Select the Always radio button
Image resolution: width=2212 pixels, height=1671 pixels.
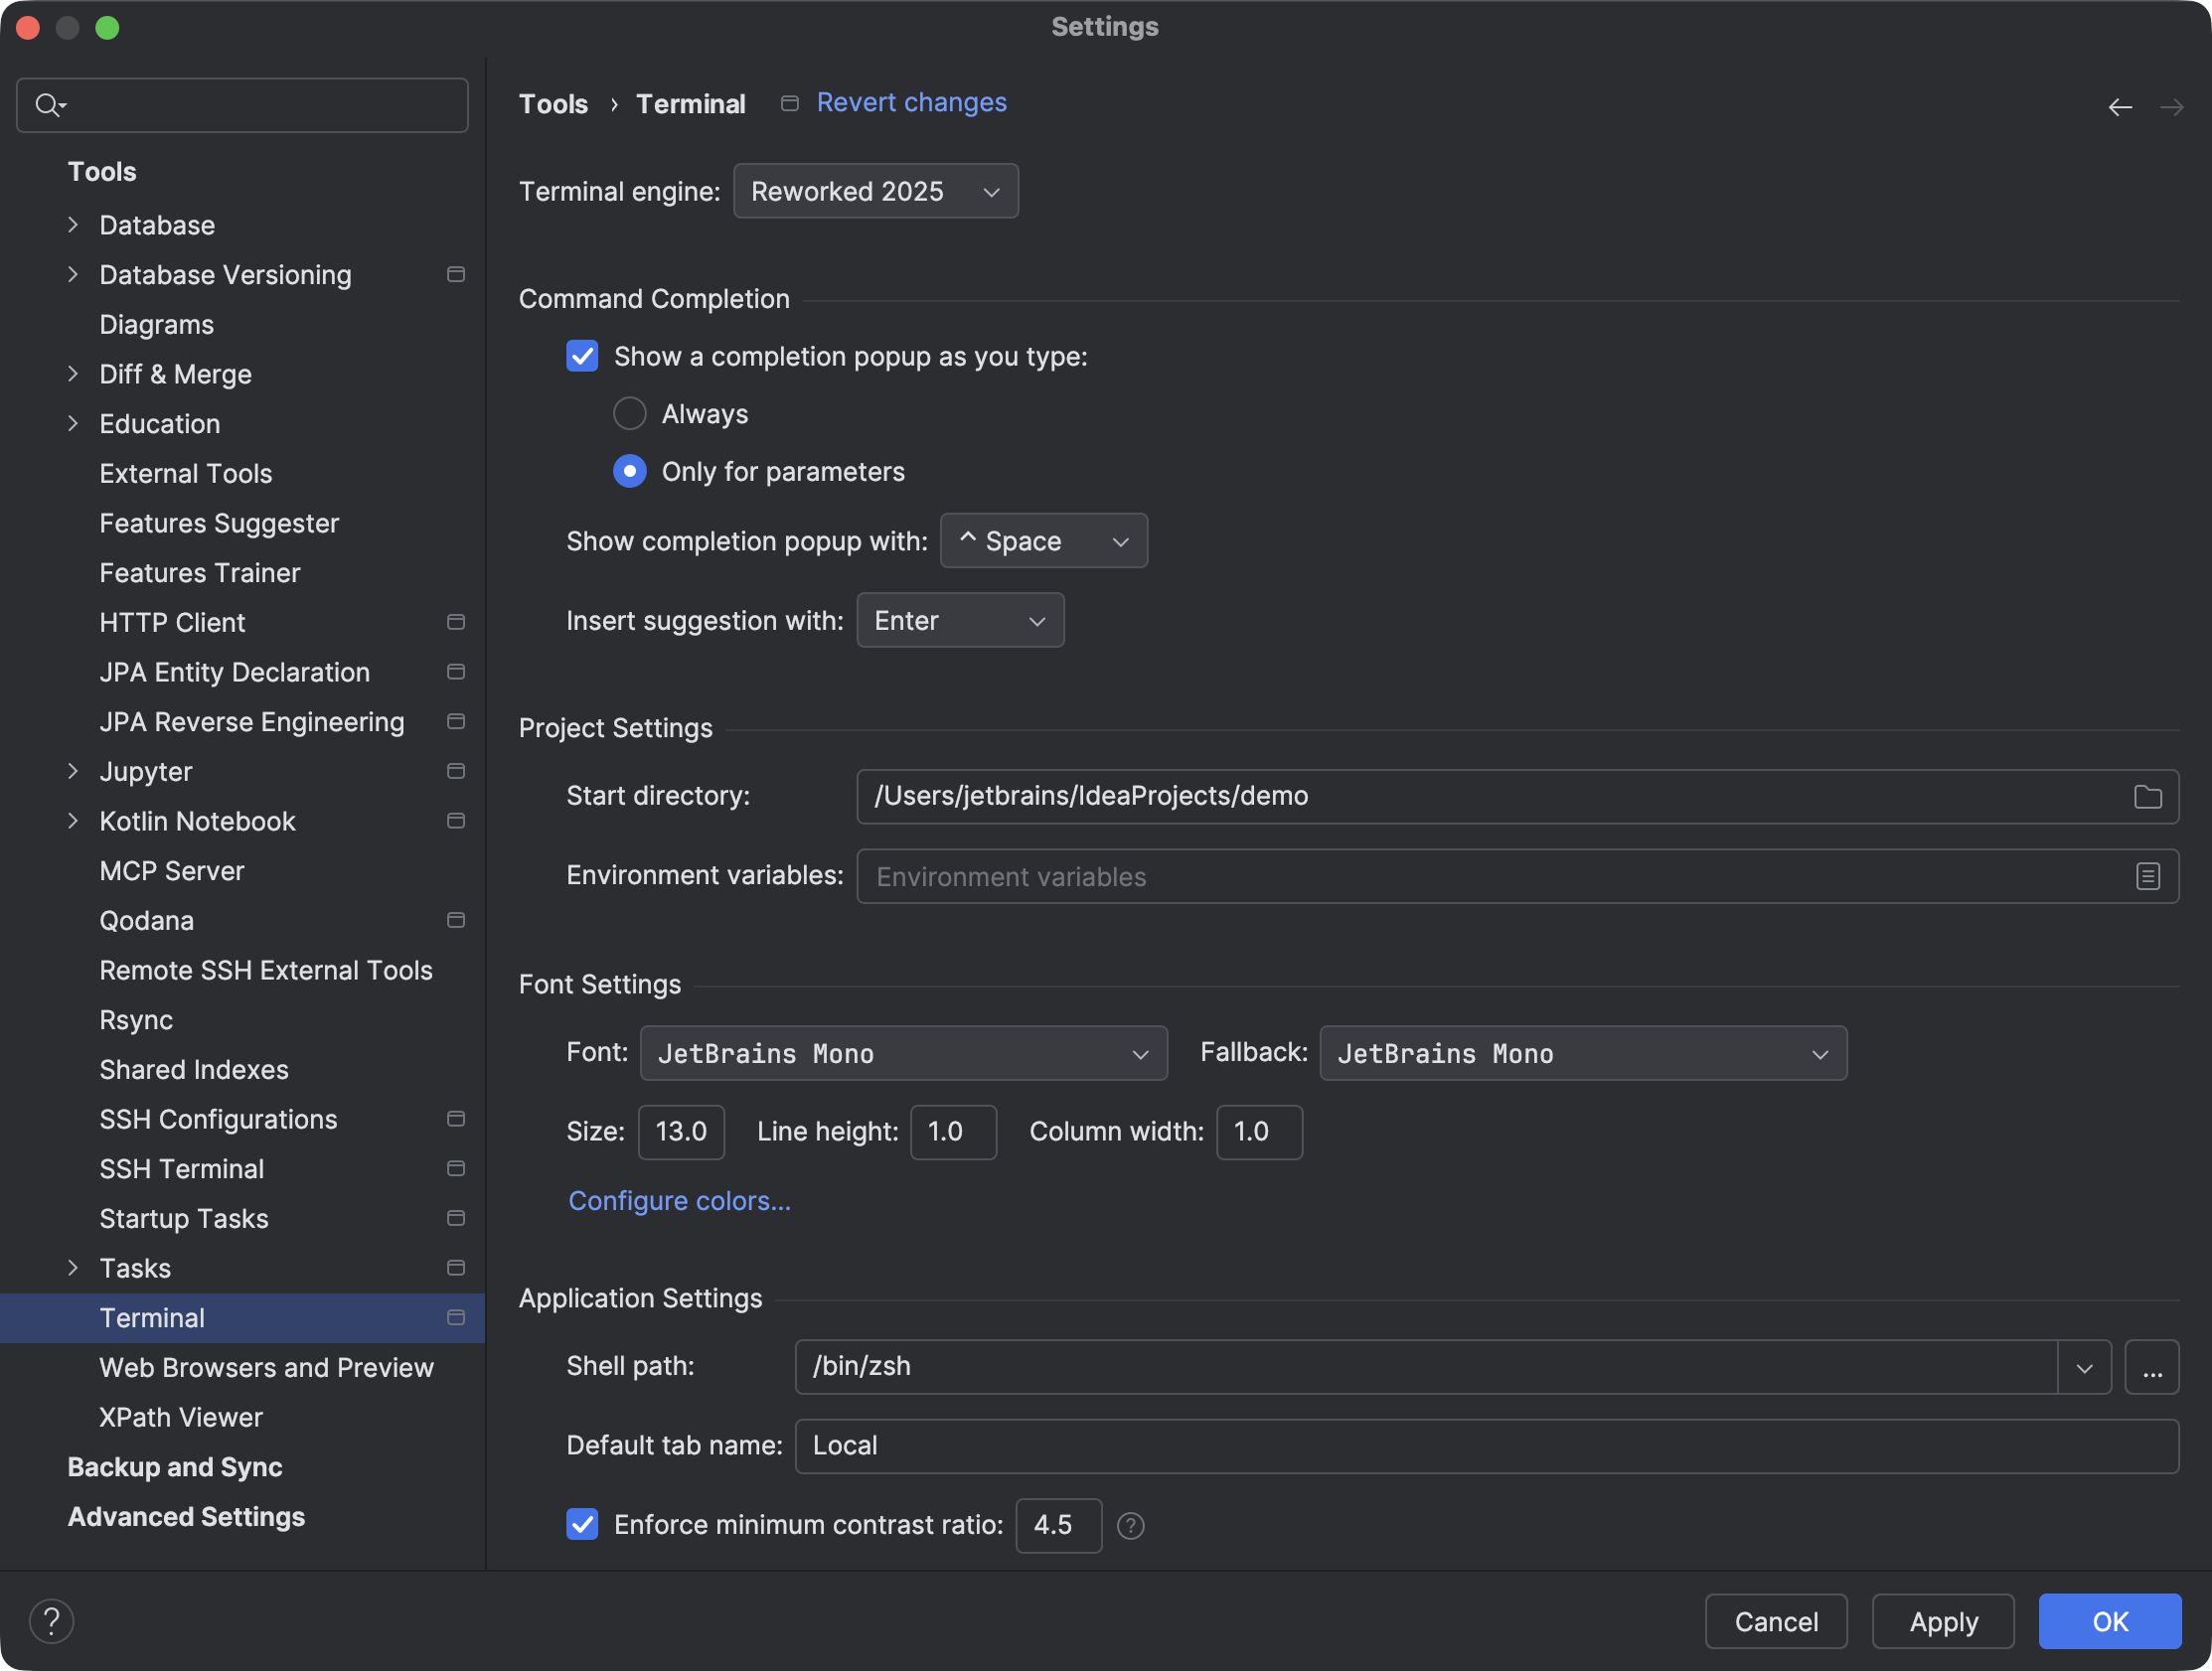[x=629, y=413]
